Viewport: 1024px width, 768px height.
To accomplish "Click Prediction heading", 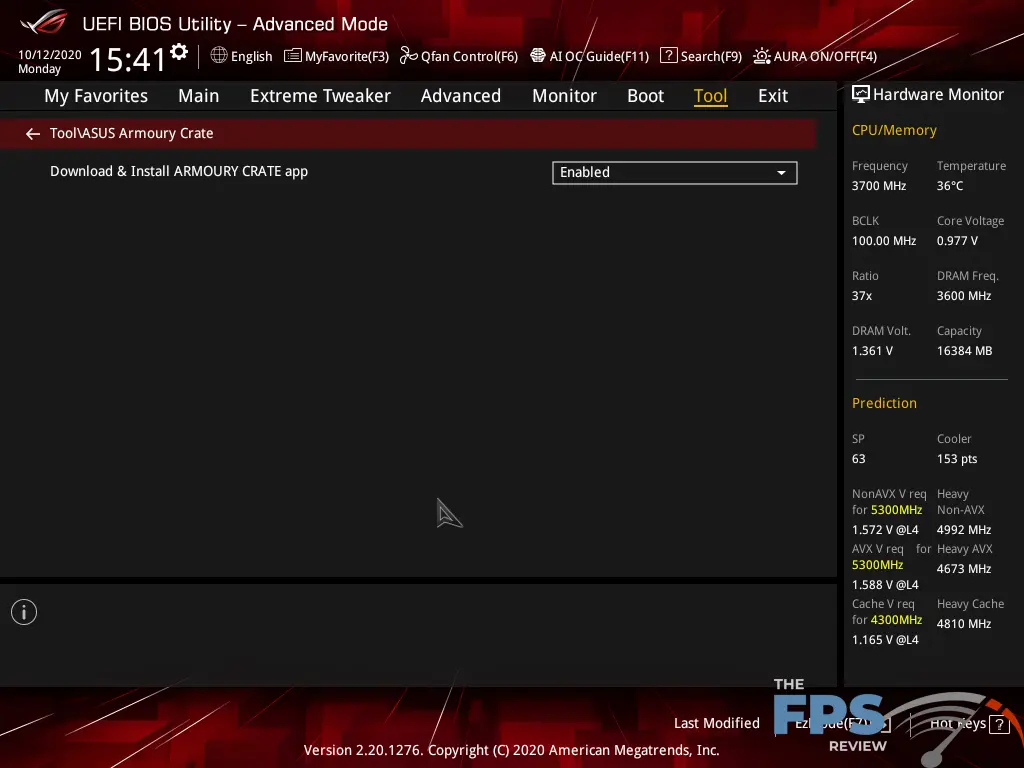I will (884, 403).
